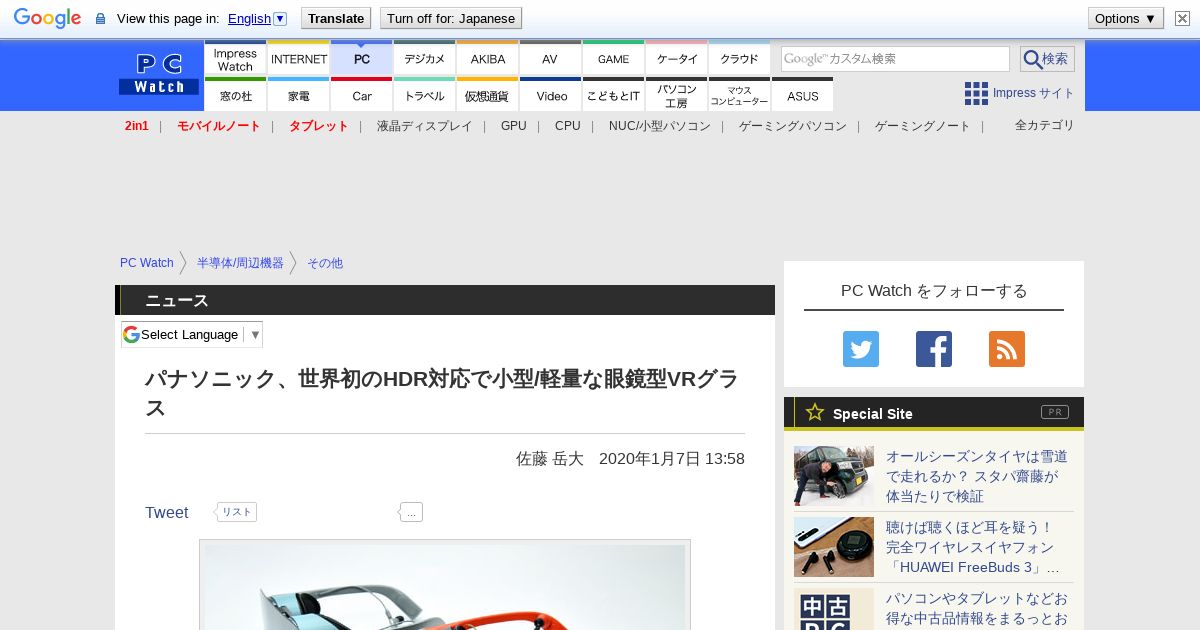This screenshot has width=1200, height=630.
Task: Open the ASUS tab
Action: pos(803,95)
